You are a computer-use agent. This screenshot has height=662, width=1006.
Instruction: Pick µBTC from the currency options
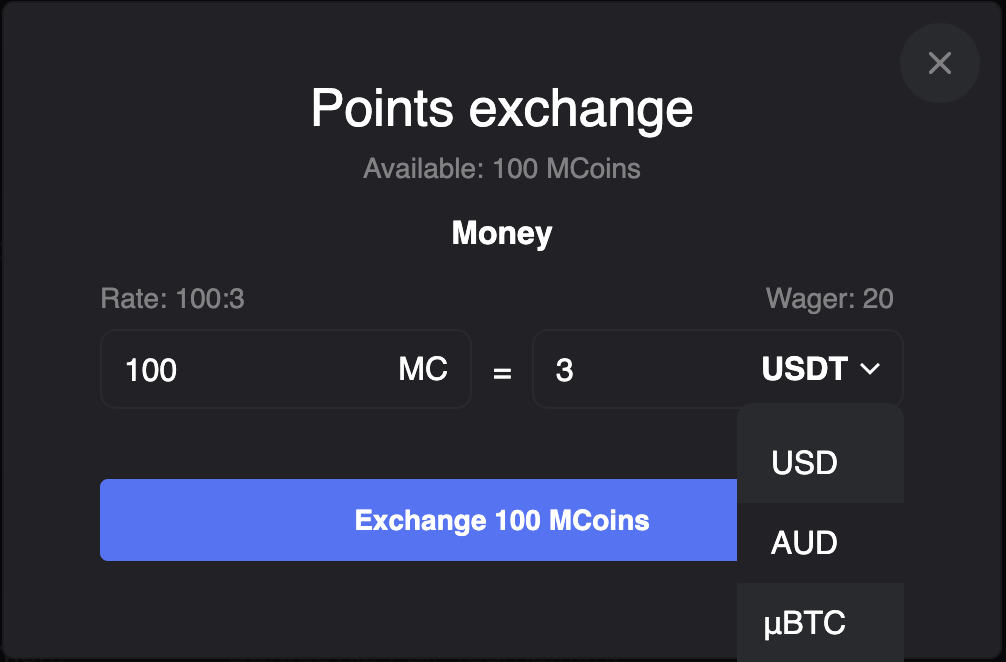point(804,623)
